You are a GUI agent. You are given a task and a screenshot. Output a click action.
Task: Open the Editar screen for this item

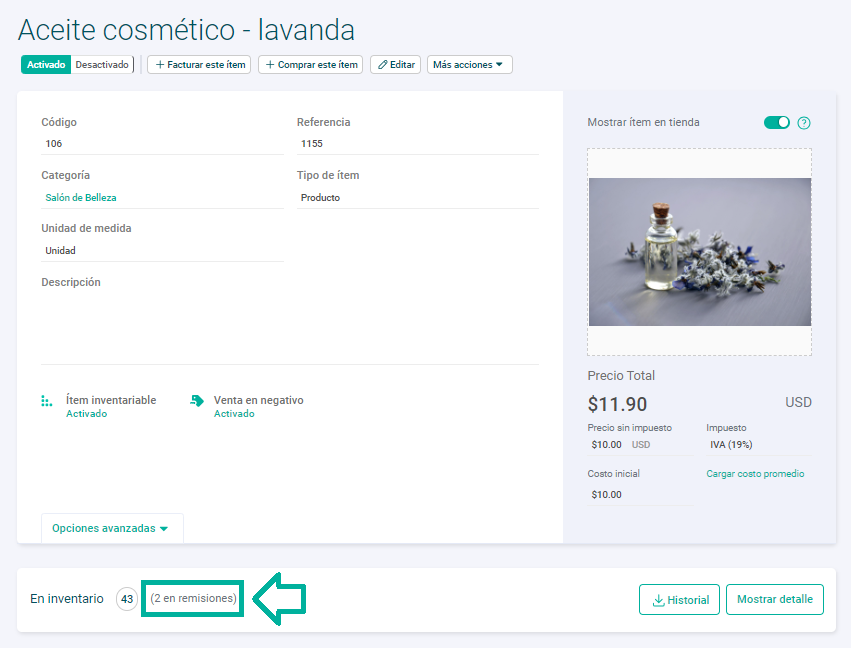(x=394, y=64)
